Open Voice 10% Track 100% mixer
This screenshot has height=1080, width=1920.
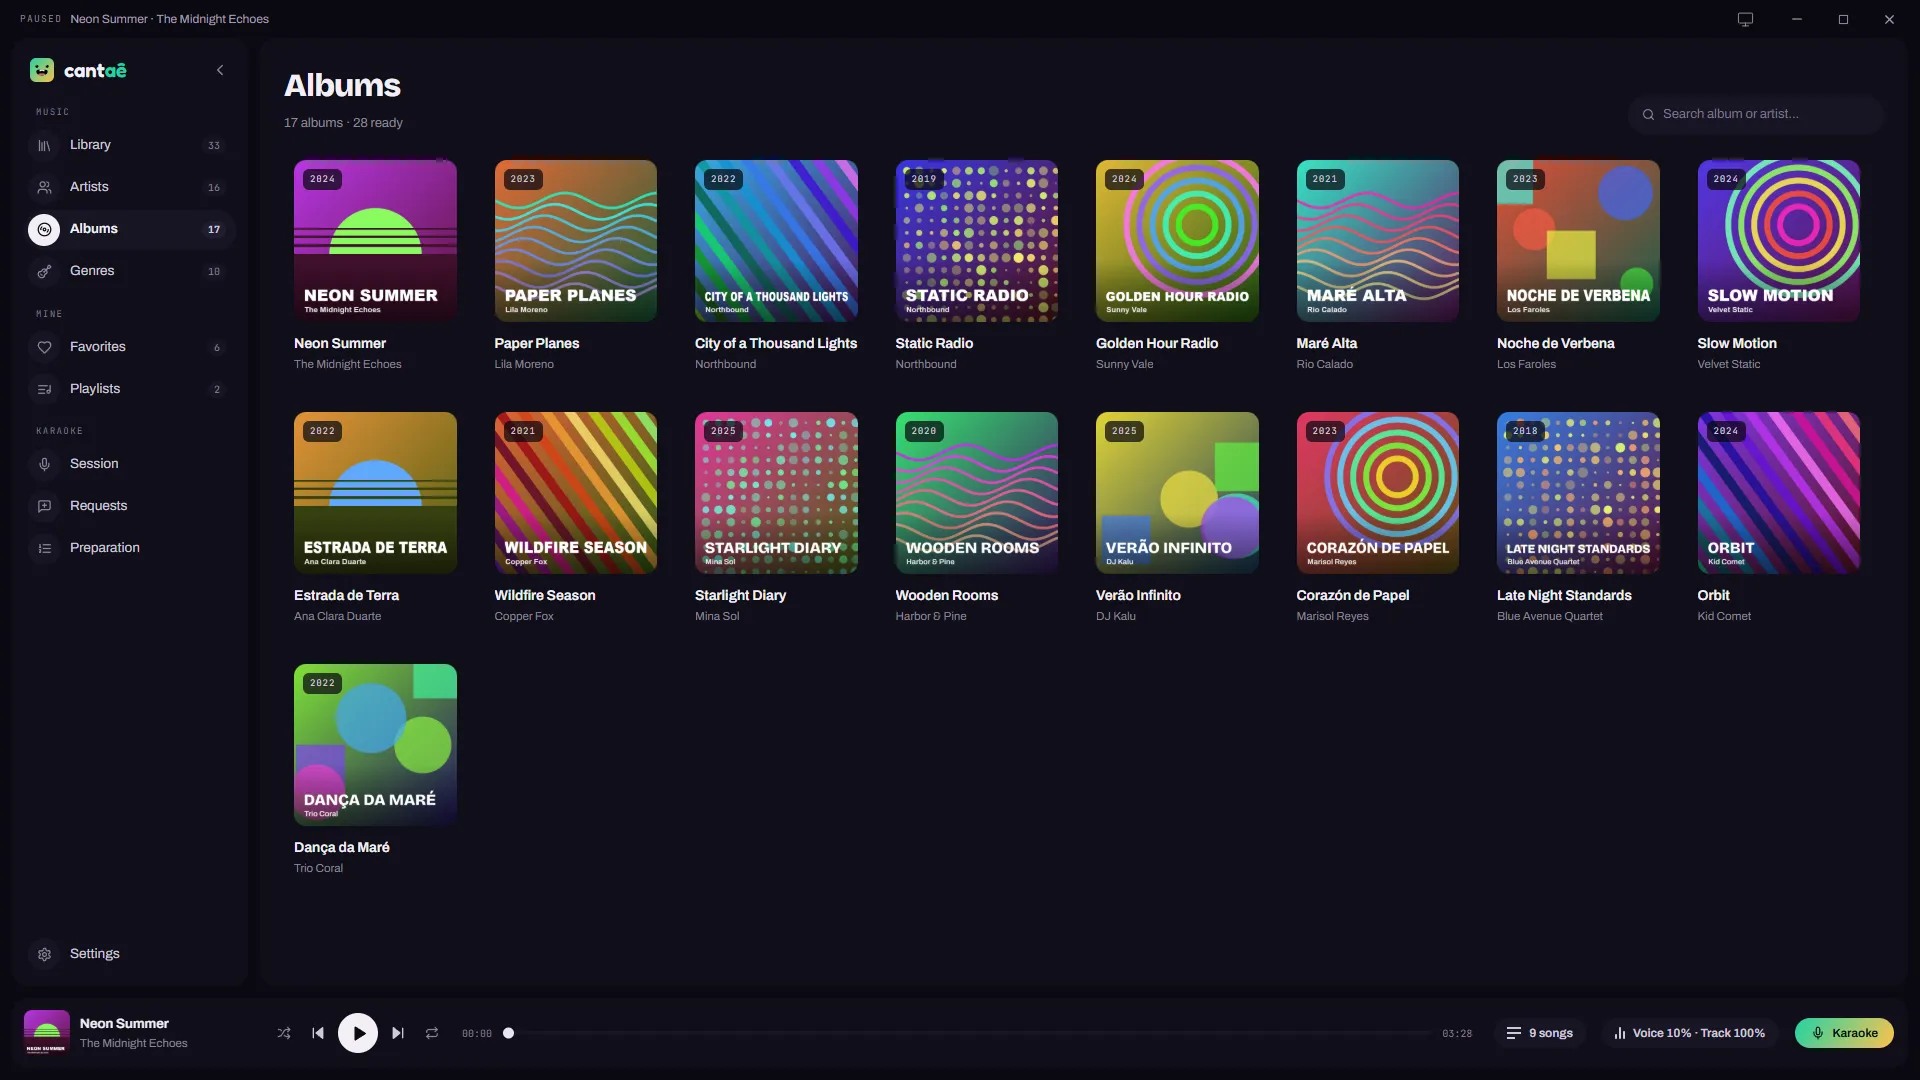pyautogui.click(x=1689, y=1033)
